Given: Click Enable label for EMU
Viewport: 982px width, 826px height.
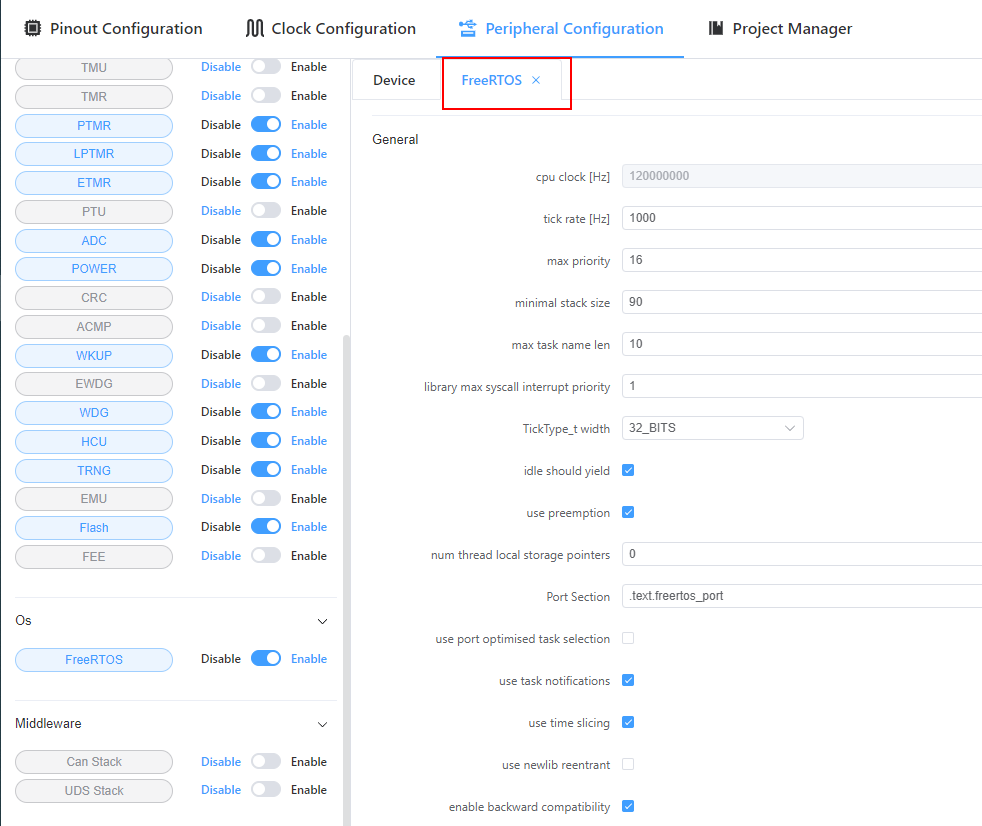Looking at the screenshot, I should pyautogui.click(x=309, y=498).
